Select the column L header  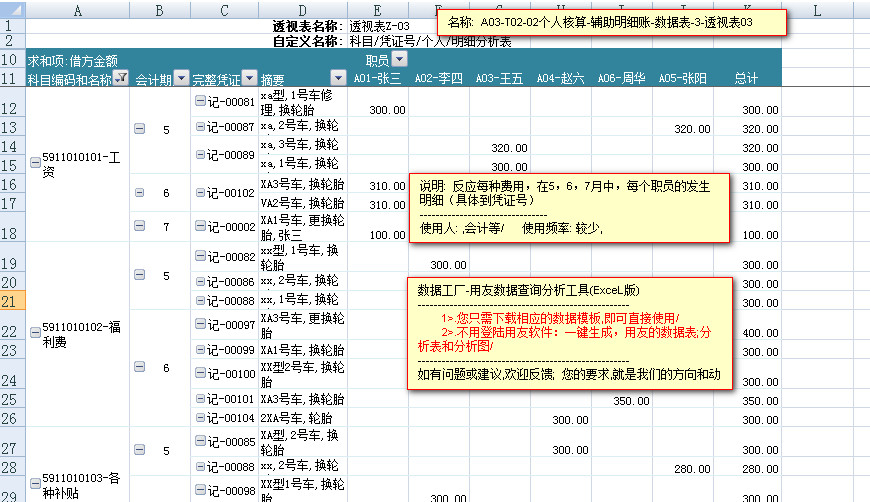(816, 9)
